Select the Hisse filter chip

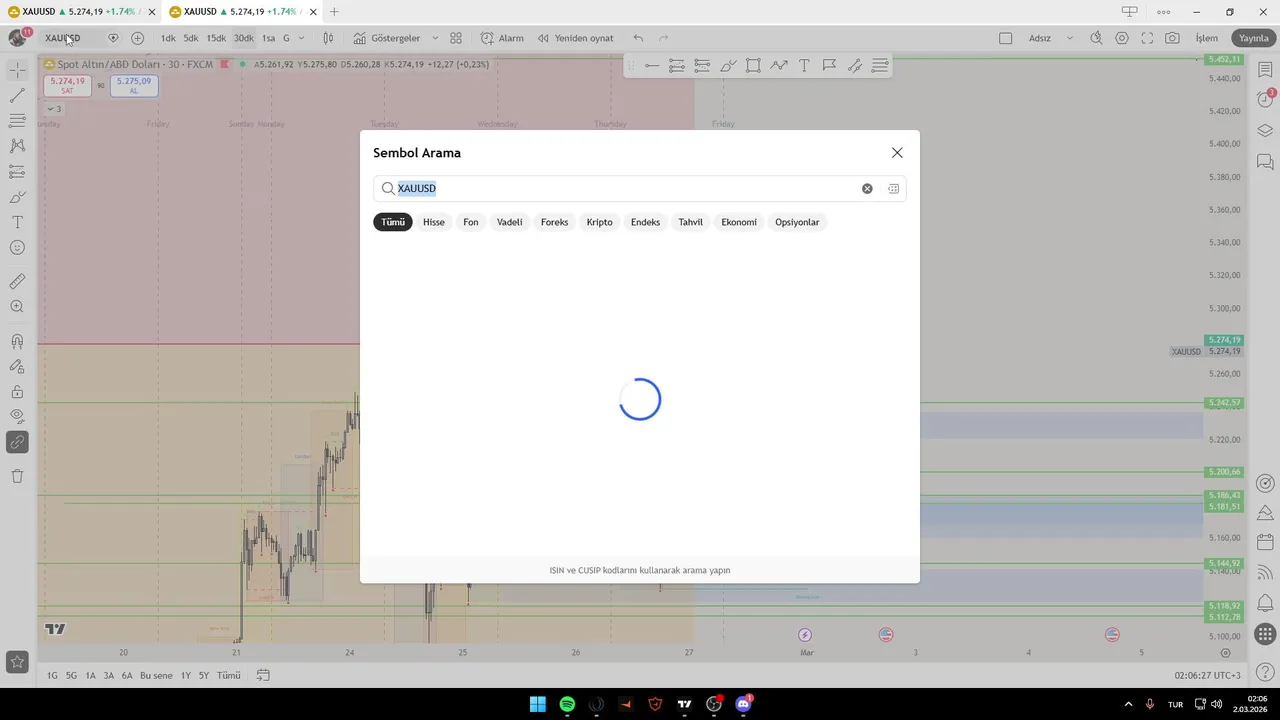pyautogui.click(x=434, y=222)
